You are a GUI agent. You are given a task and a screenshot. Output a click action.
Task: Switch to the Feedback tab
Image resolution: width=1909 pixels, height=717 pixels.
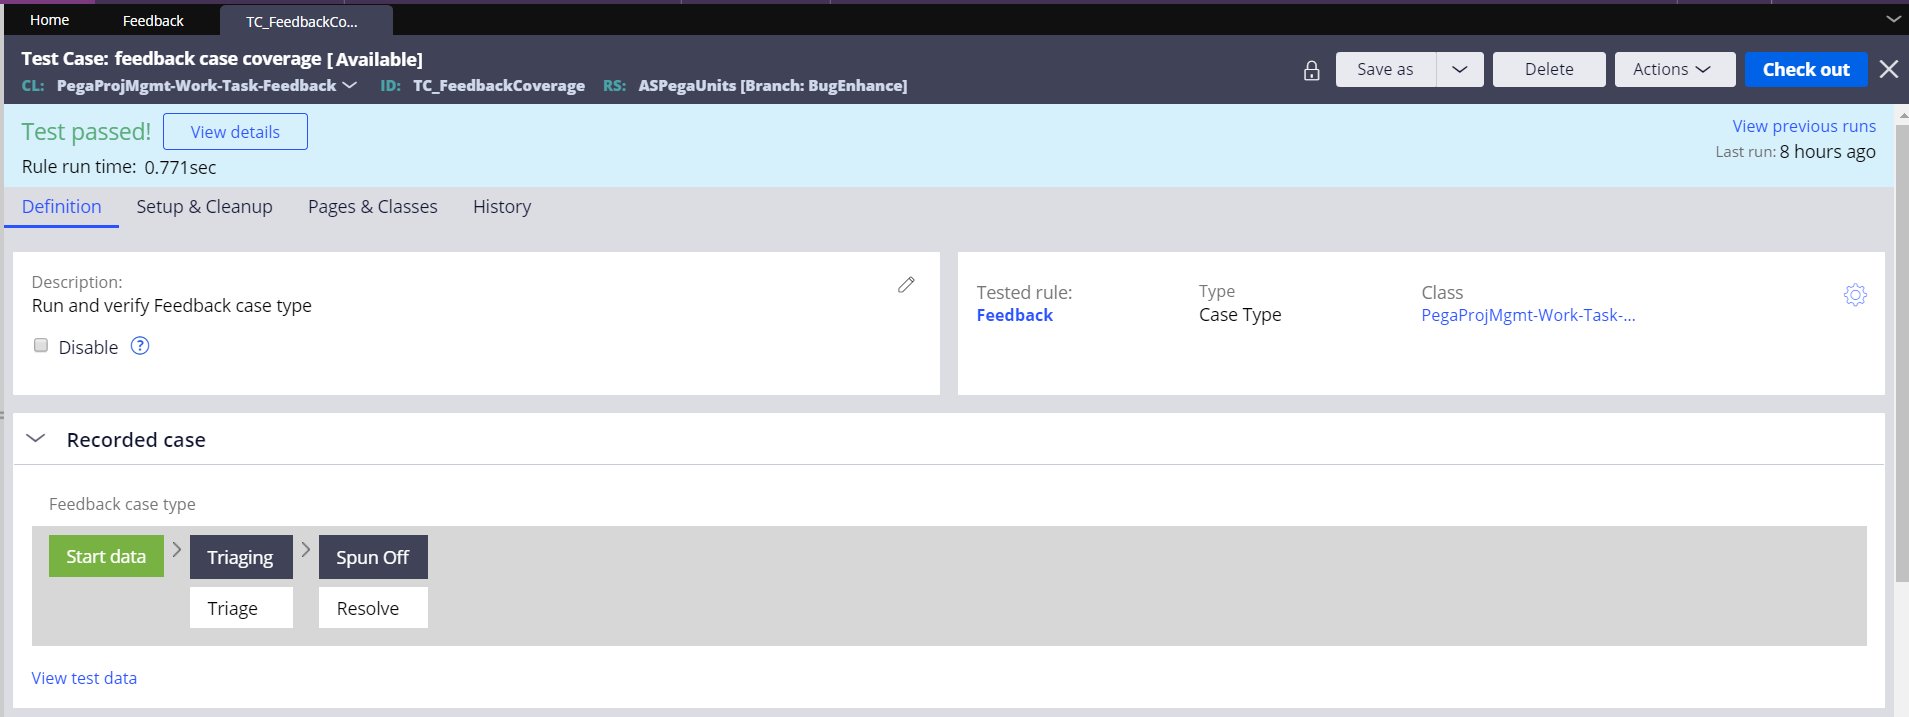[153, 20]
